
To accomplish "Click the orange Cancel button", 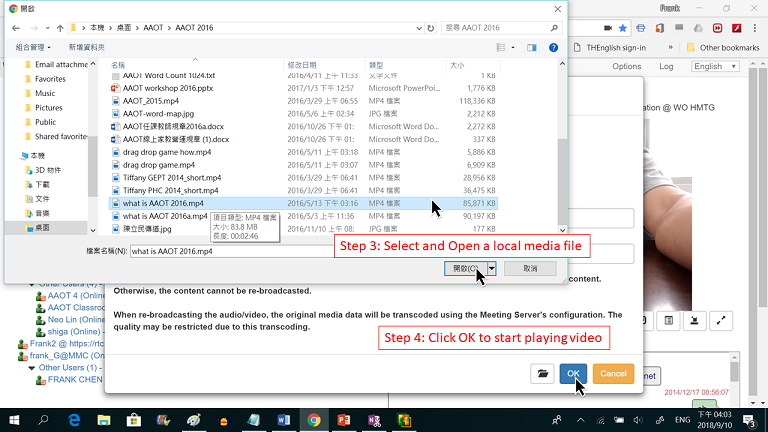I will [613, 373].
